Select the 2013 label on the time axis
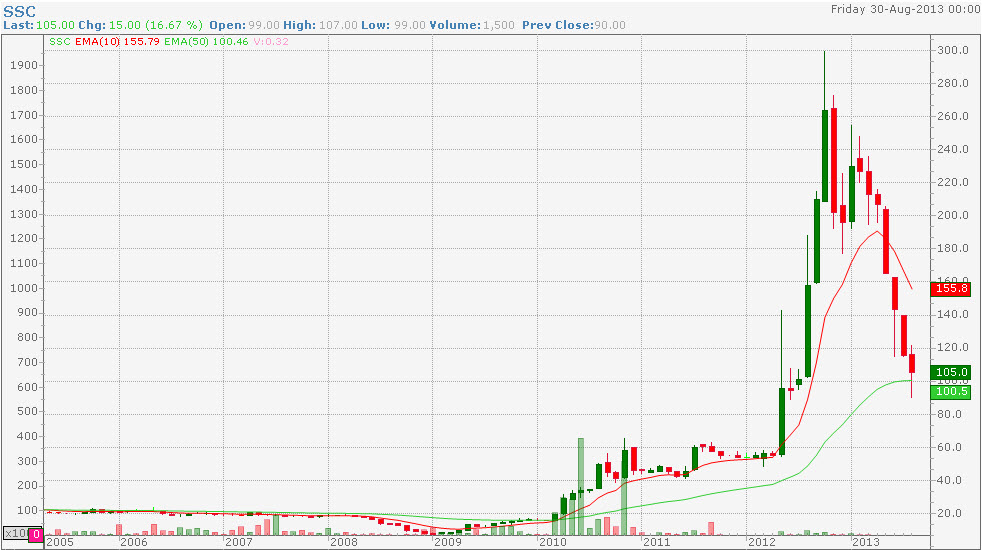This screenshot has width=982, height=550. point(866,542)
